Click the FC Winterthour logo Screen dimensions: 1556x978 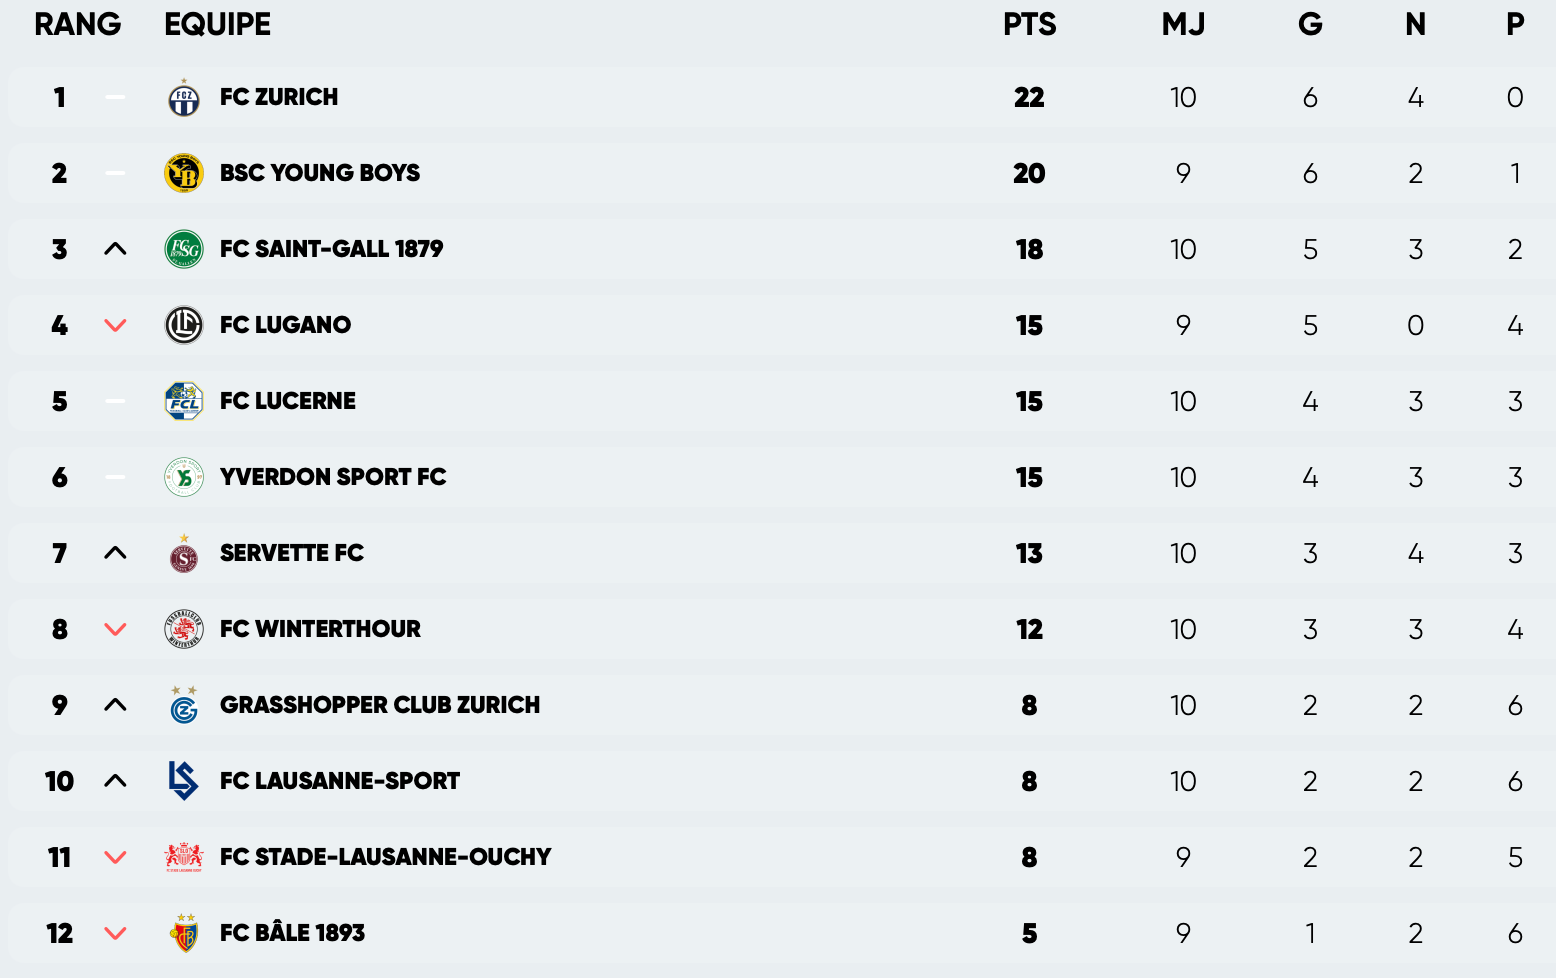tap(184, 629)
